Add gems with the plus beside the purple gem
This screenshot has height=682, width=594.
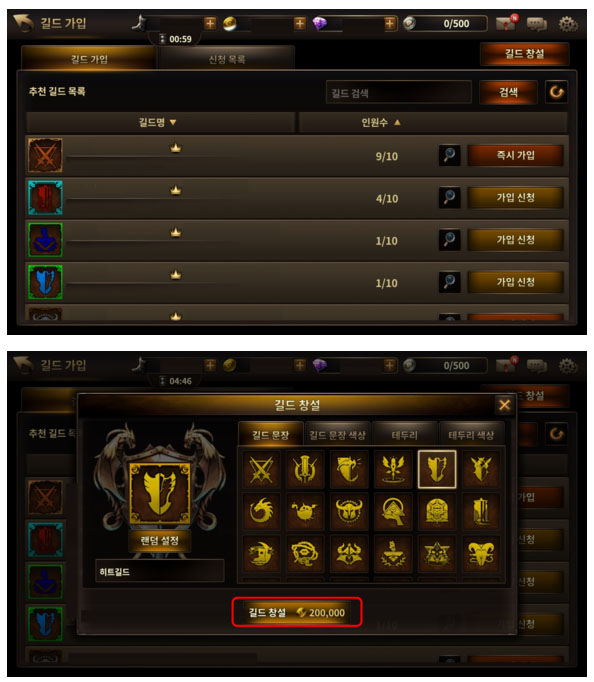click(390, 23)
